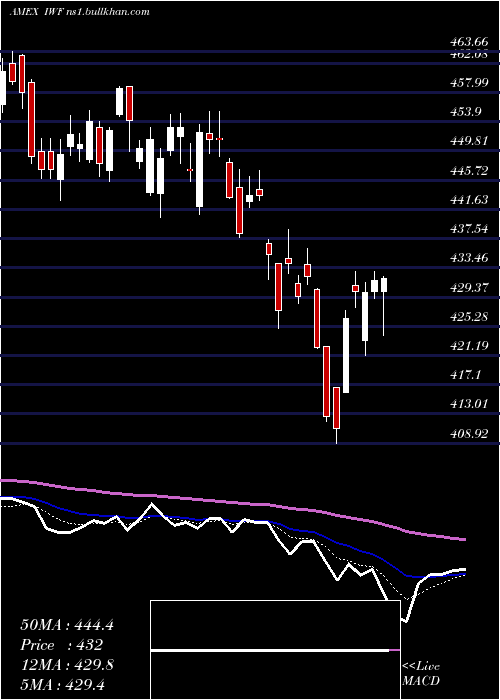Click the 421.19 price axis label
This screenshot has width=500, height=700.
(x=469, y=346)
